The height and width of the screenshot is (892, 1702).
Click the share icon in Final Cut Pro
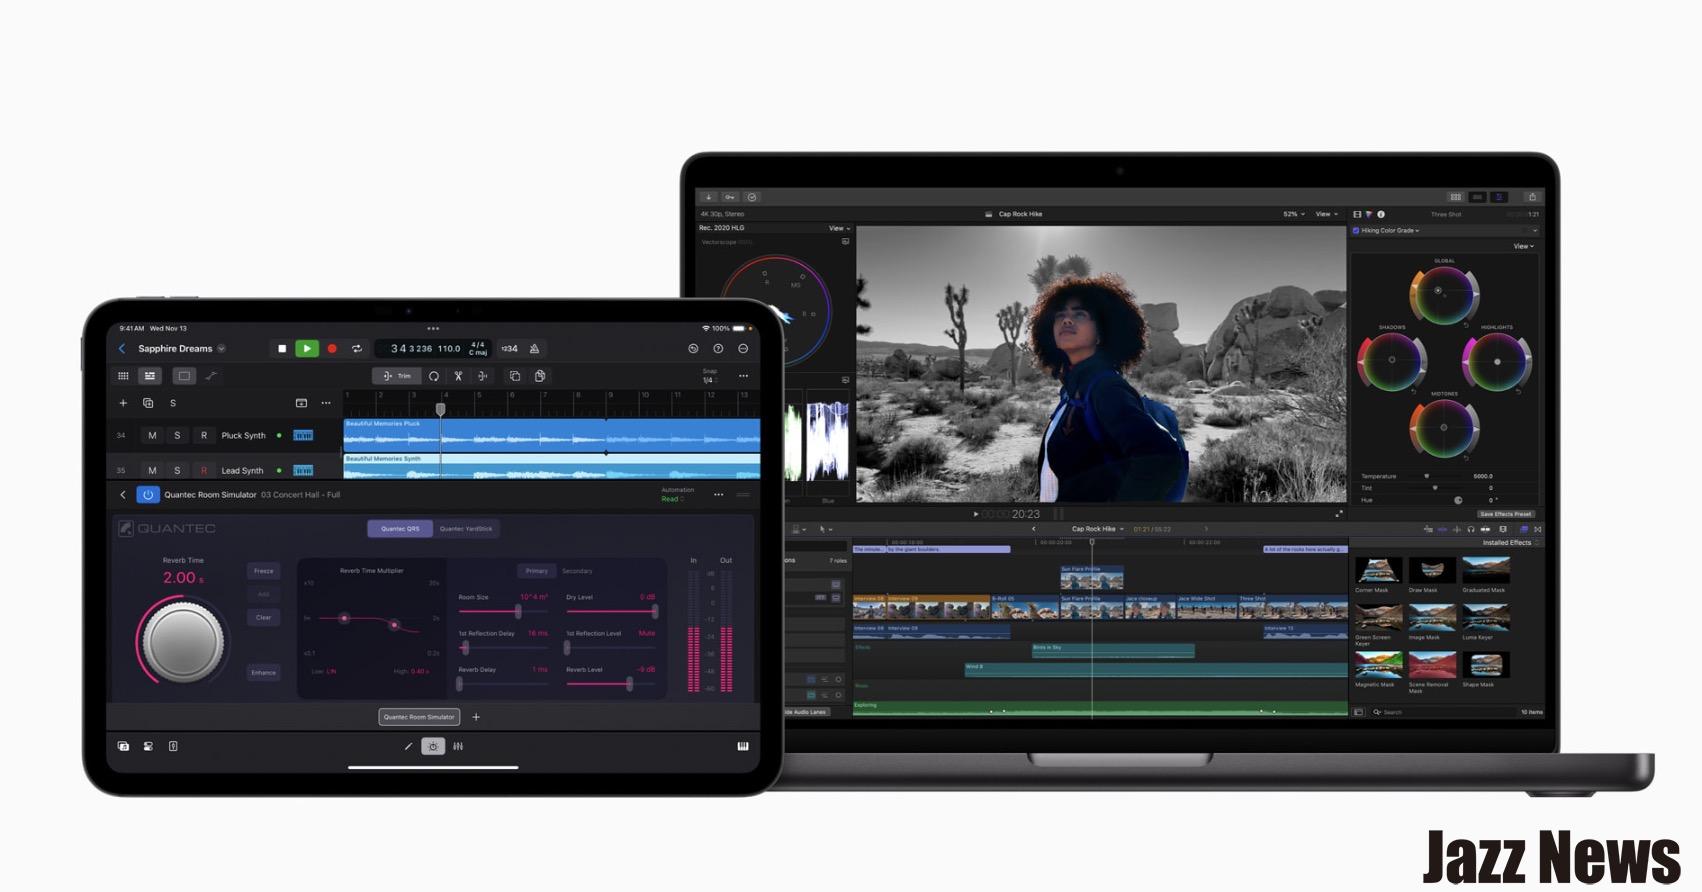(1531, 197)
